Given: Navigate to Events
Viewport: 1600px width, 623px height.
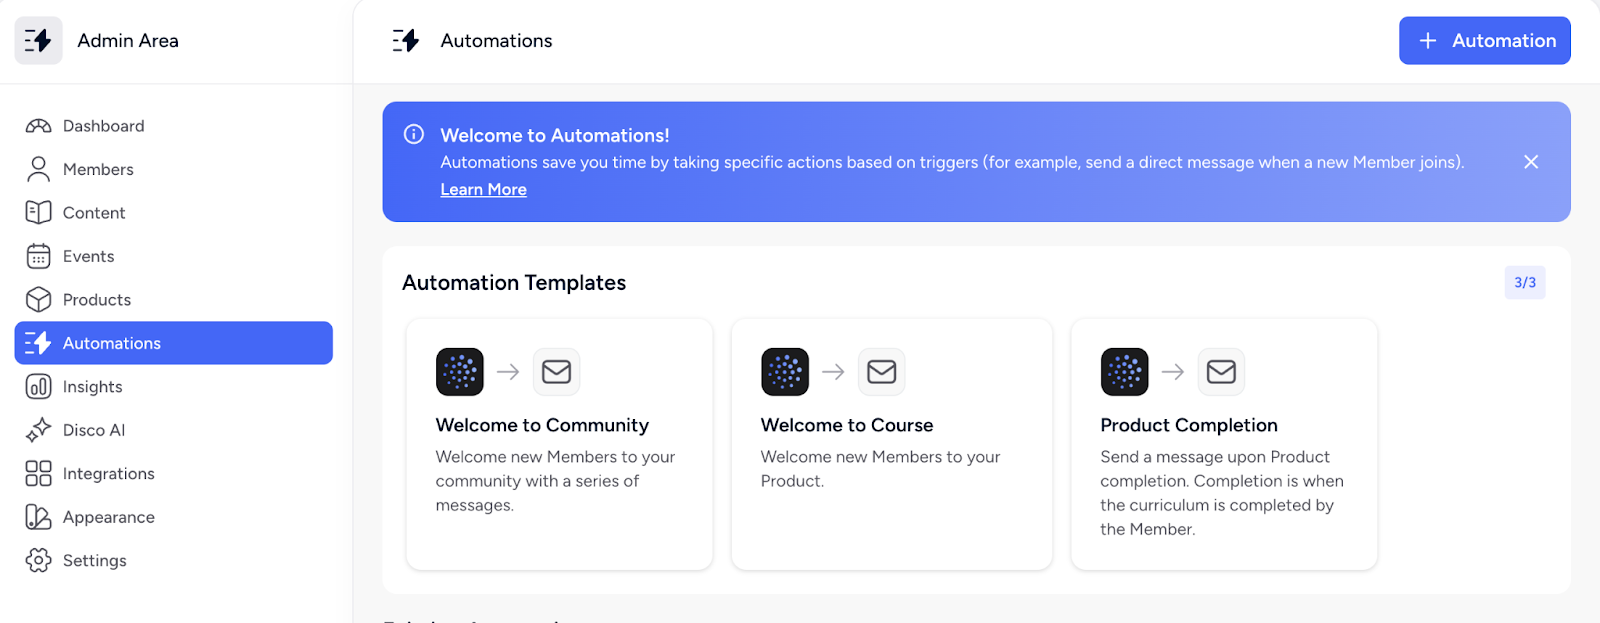Looking at the screenshot, I should coord(174,256).
